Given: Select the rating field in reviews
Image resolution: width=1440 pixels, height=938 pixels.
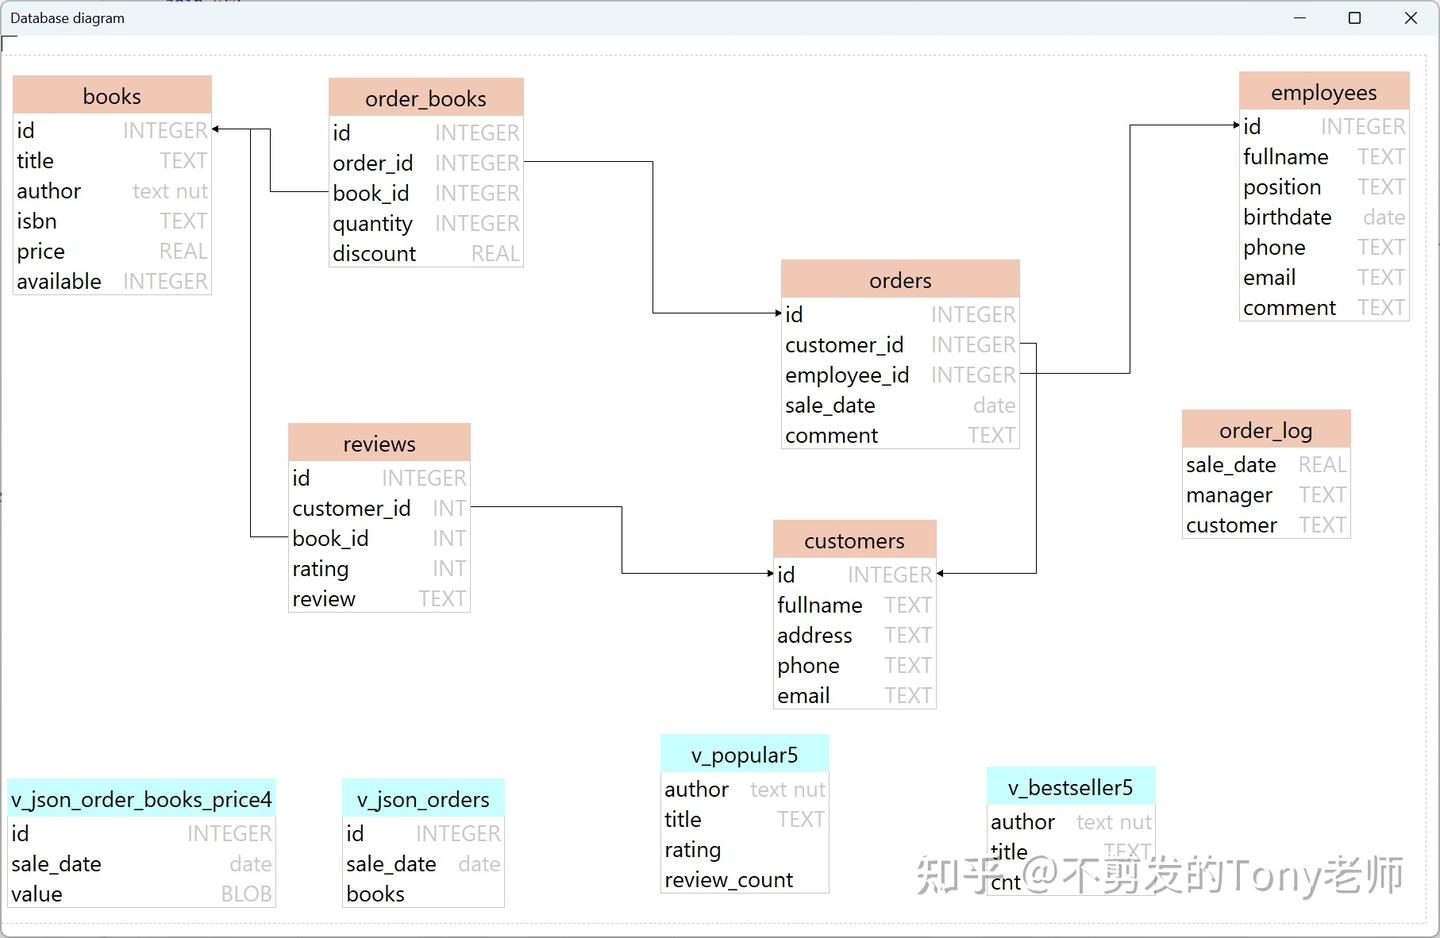Looking at the screenshot, I should [x=320, y=568].
